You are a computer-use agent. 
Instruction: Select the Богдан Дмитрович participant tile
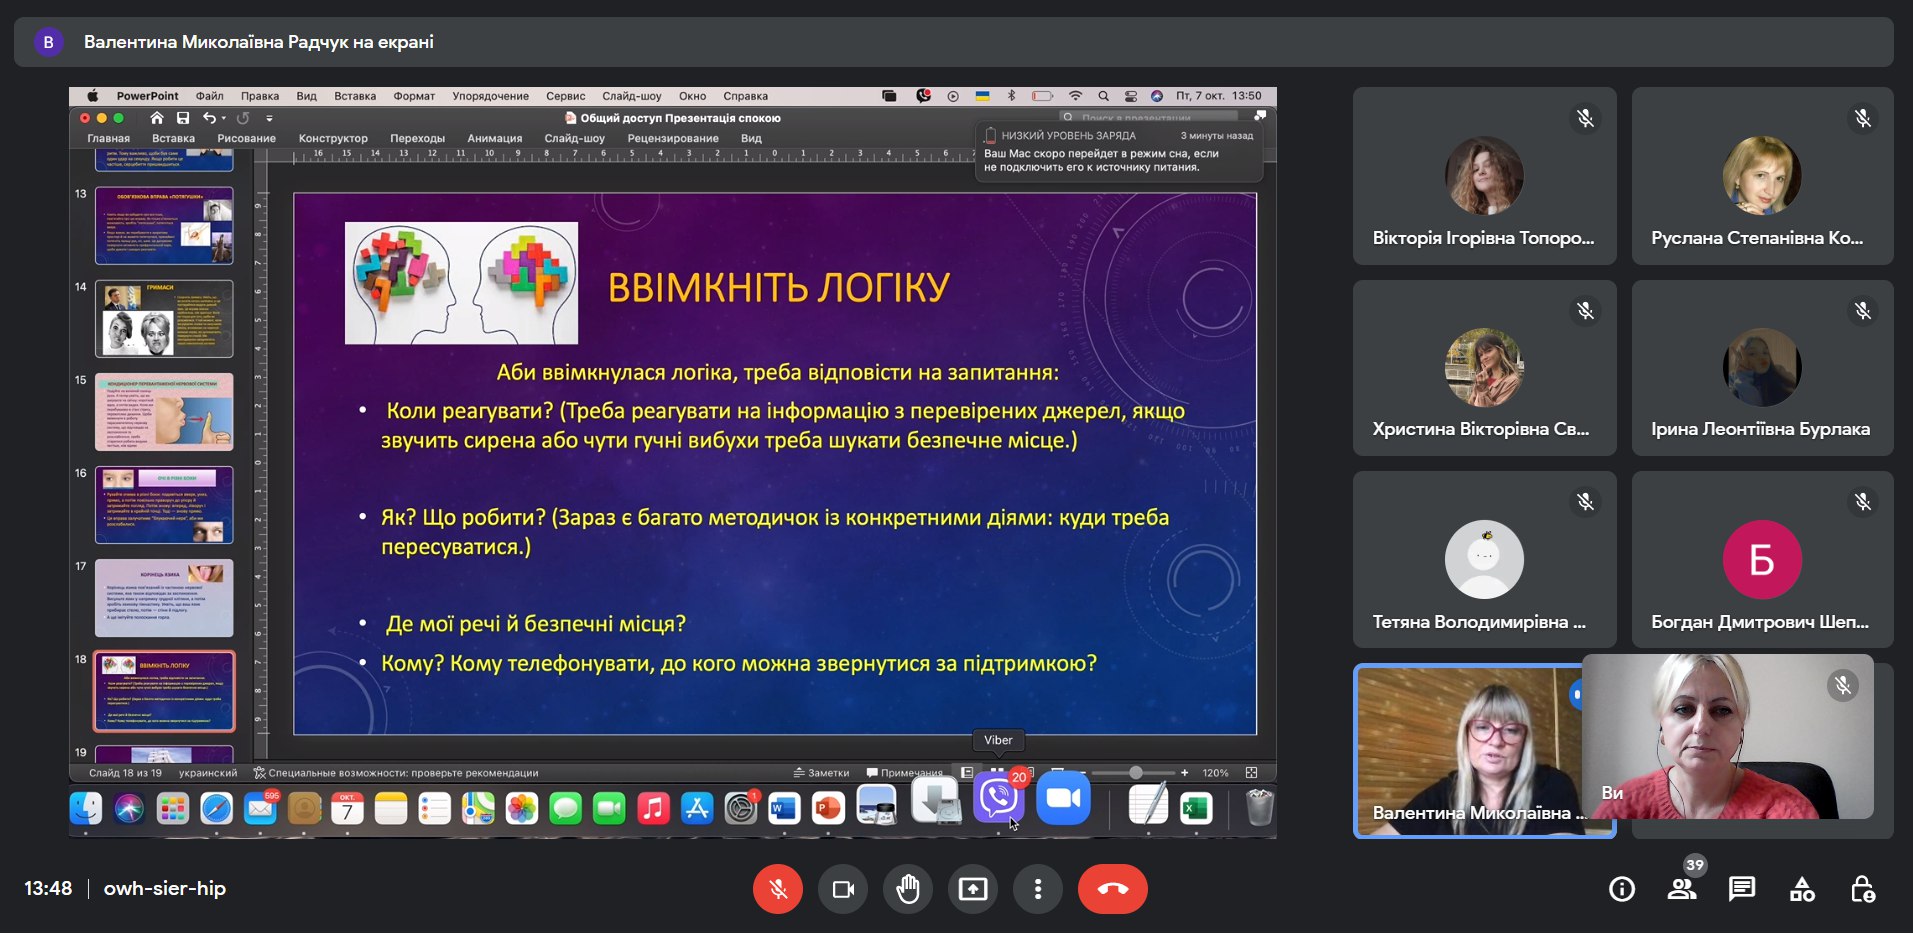[x=1762, y=559]
